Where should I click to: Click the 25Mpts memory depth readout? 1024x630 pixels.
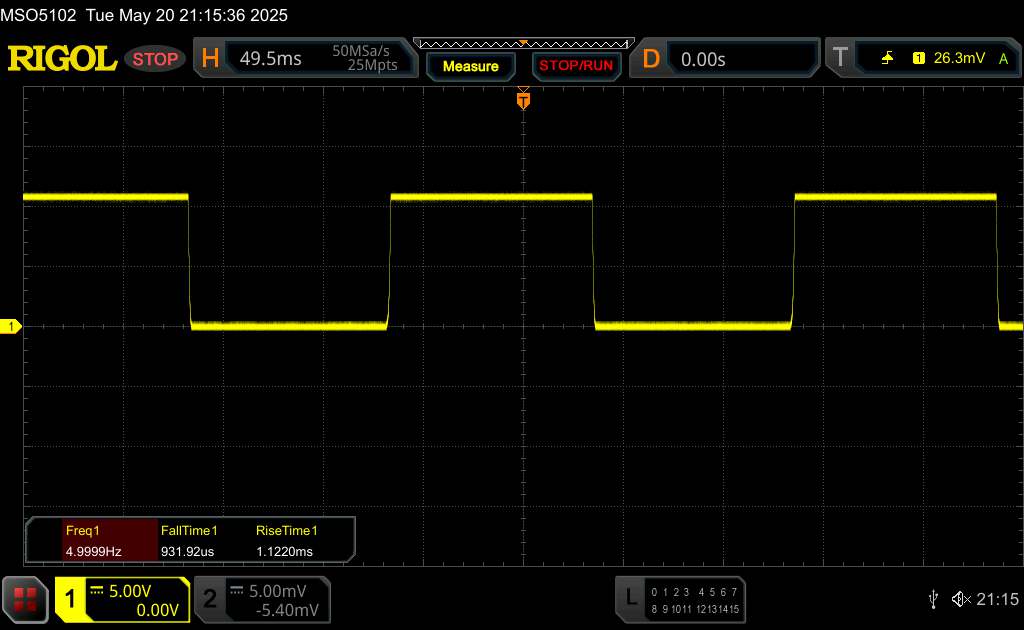372,65
